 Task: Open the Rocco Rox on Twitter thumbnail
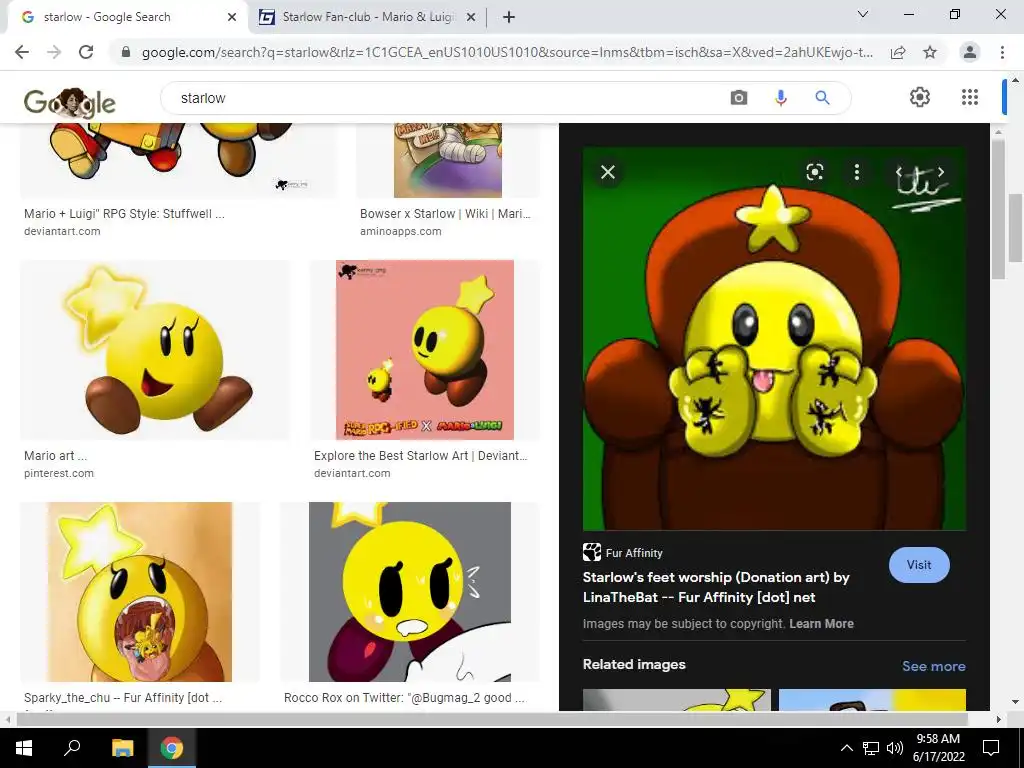409,592
